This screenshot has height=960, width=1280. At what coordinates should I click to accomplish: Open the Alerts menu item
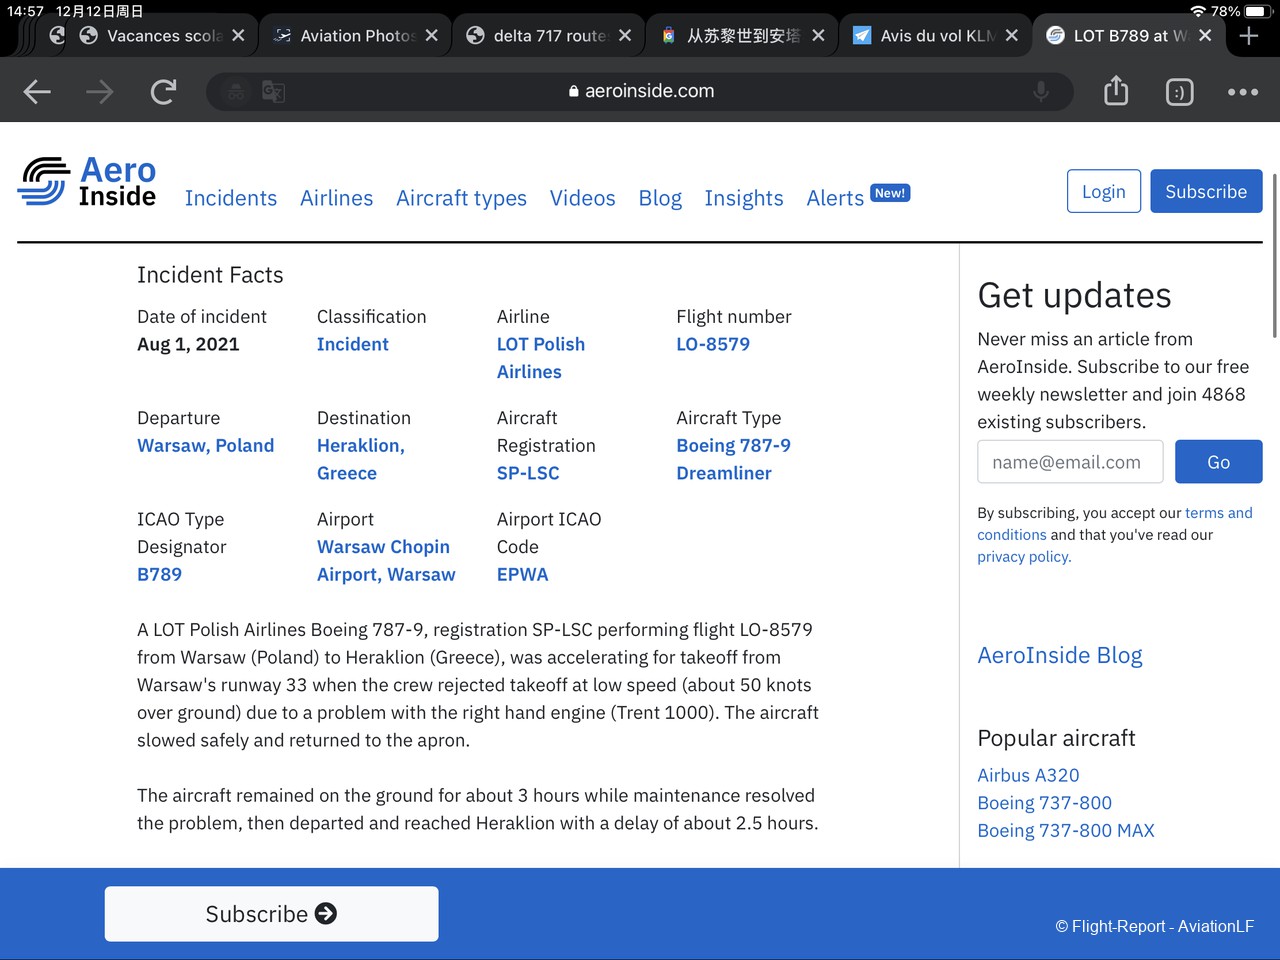pos(835,198)
